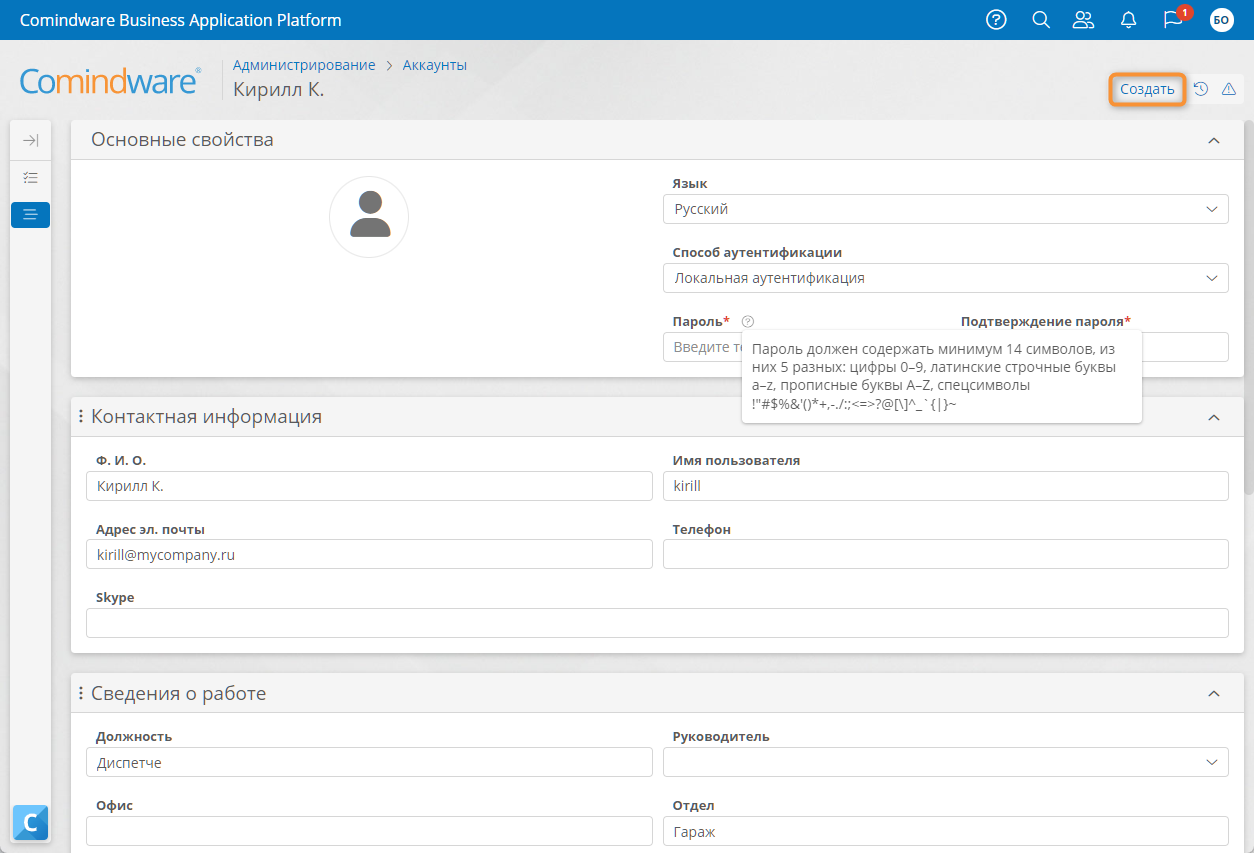Click the Телефон input field
Screen dimensions: 1254x853
945,554
